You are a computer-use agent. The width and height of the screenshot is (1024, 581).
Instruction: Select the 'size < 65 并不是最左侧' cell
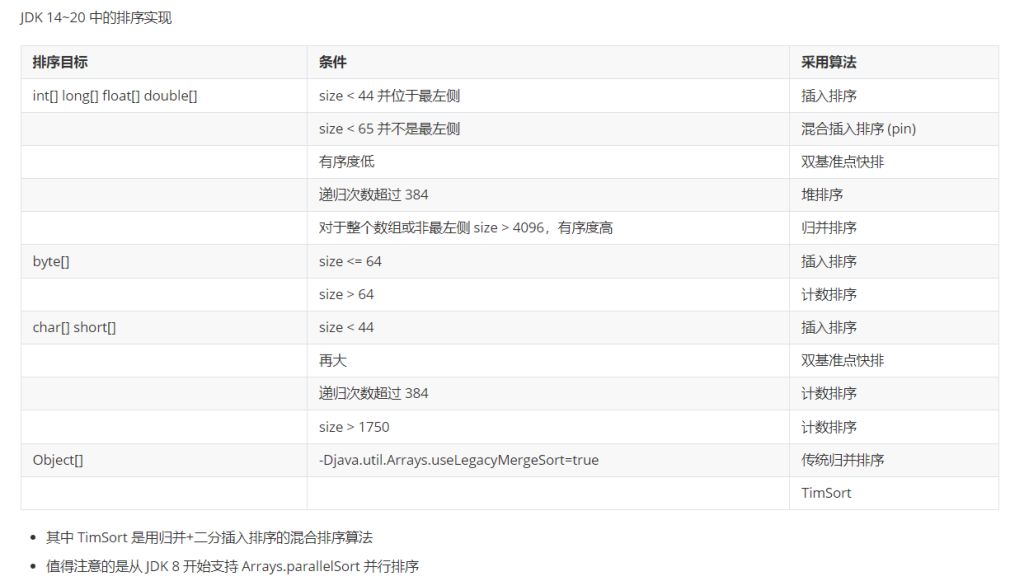[x=389, y=129]
